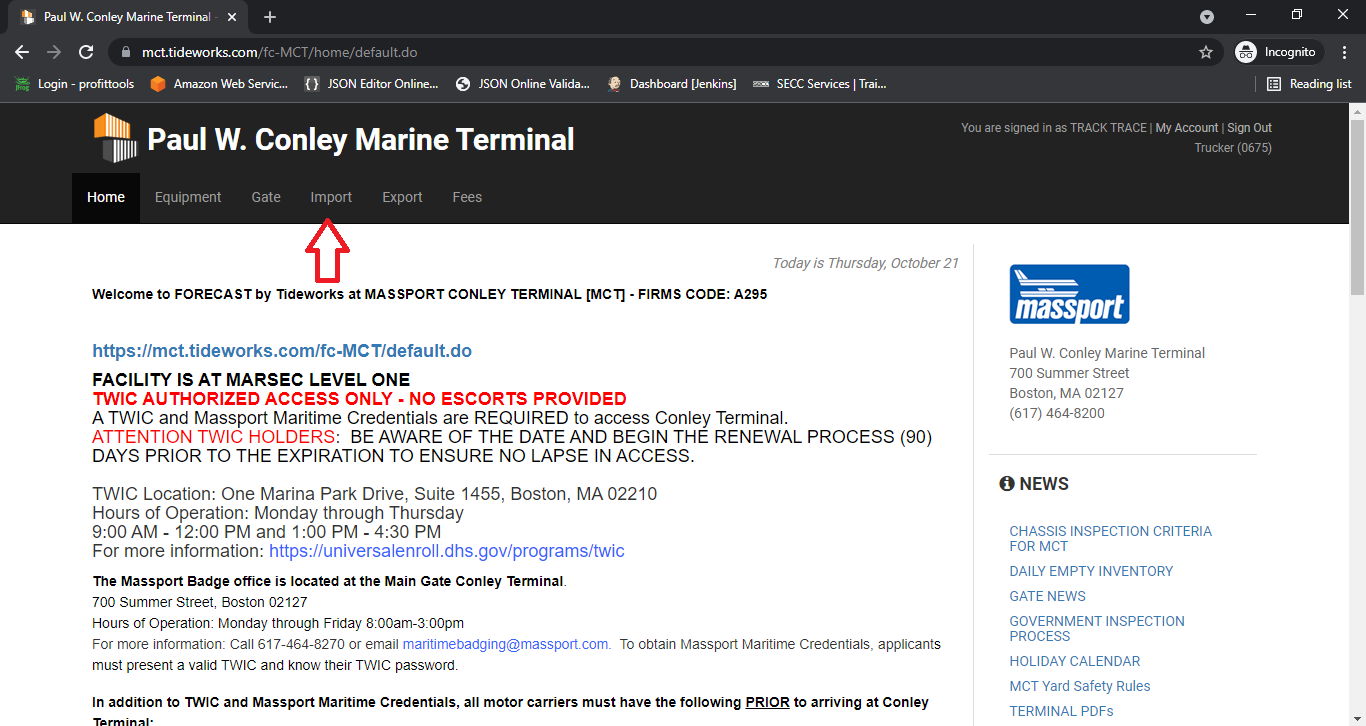Email maritimebadging@massport.com link
Viewport: 1366px width, 726px height.
point(506,644)
